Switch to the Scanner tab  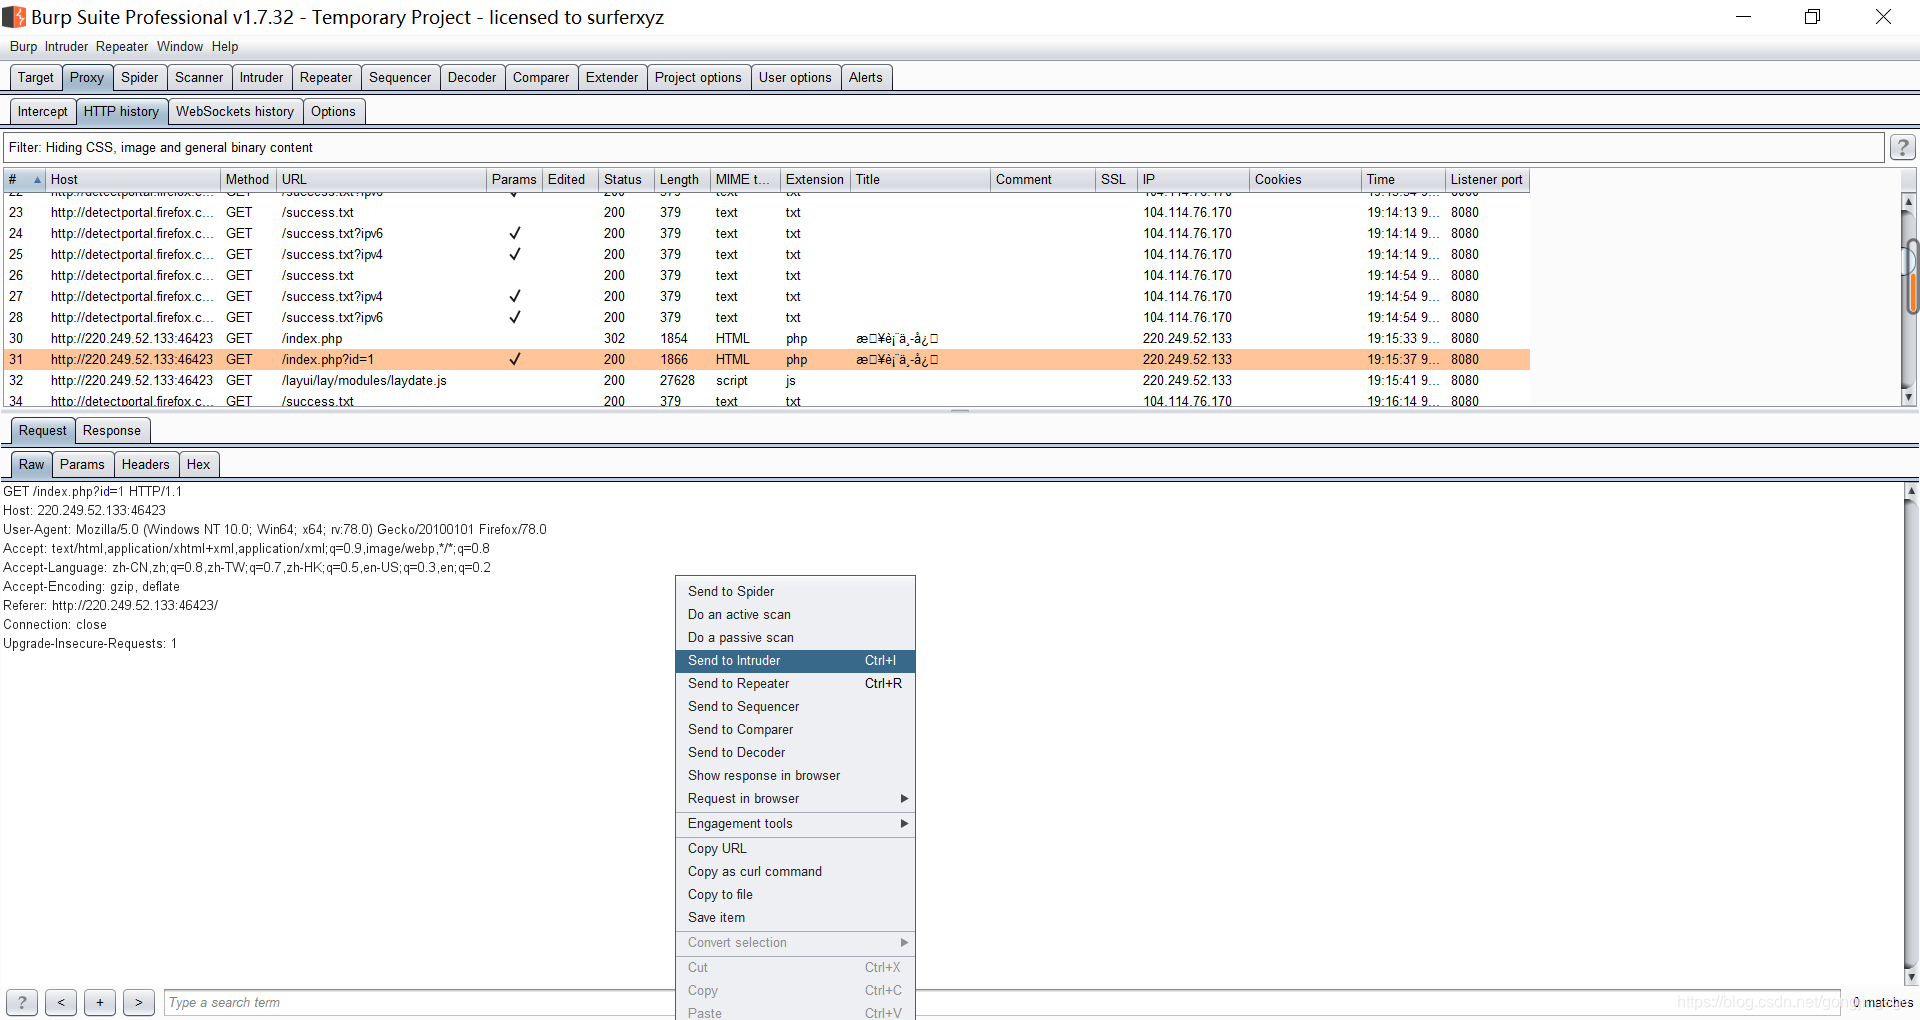click(x=199, y=77)
